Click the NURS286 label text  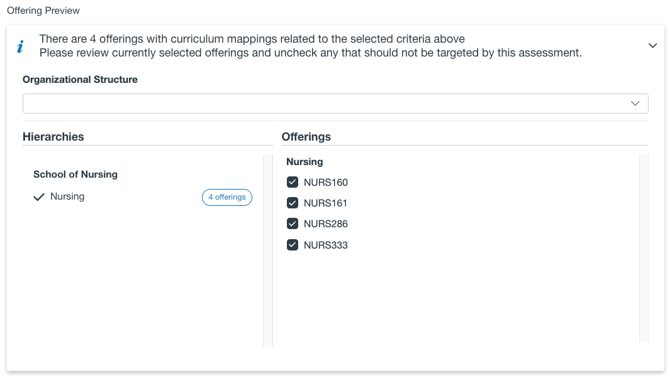326,223
